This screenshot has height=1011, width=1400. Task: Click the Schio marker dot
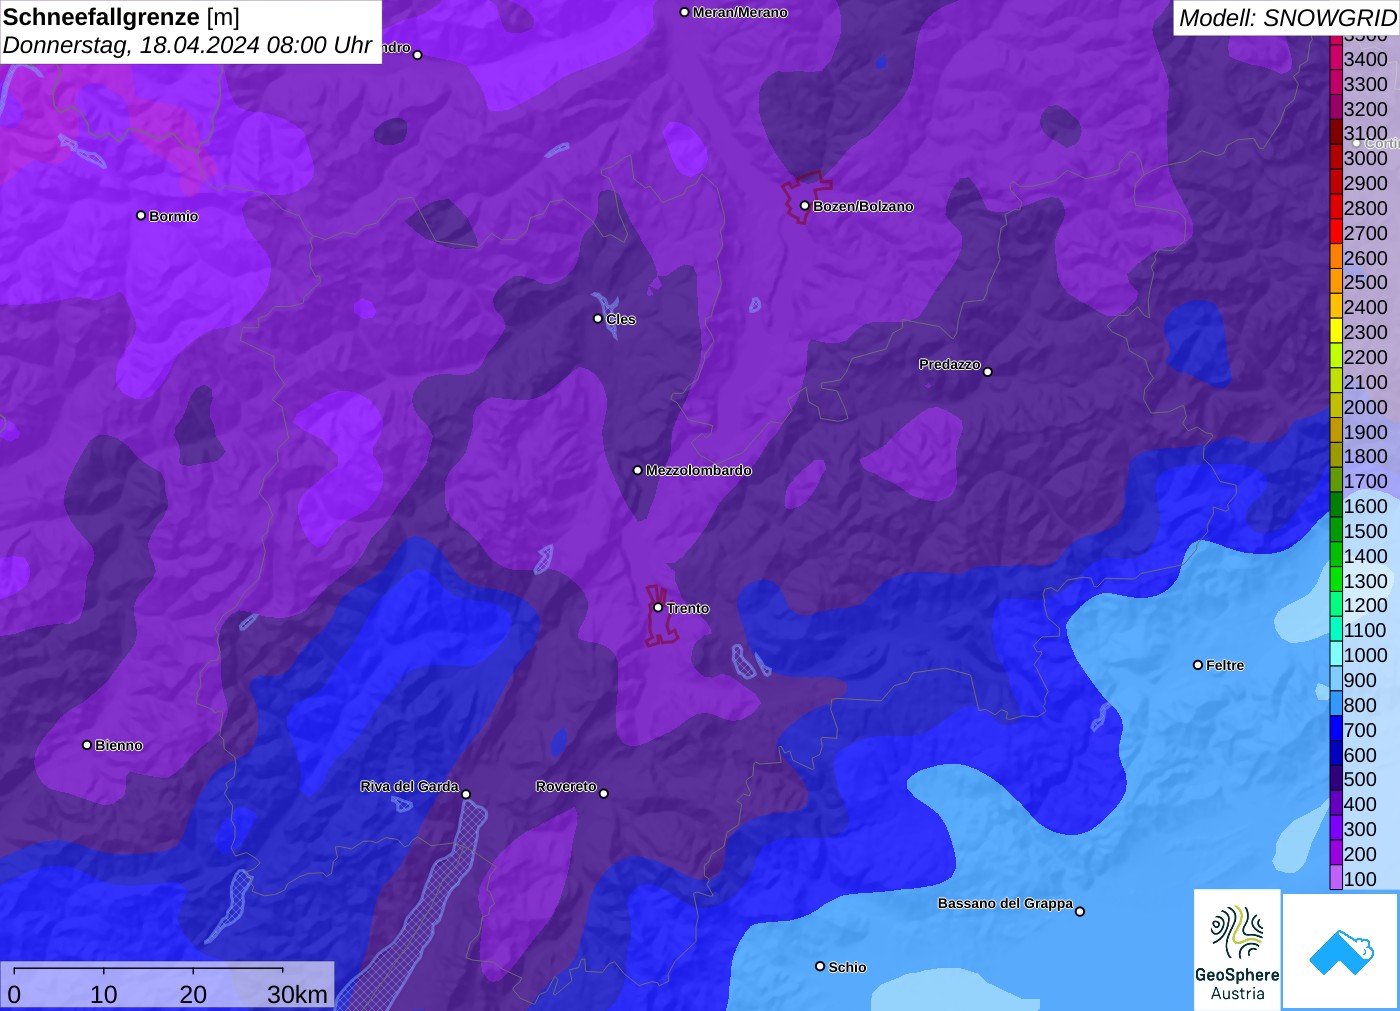820,966
